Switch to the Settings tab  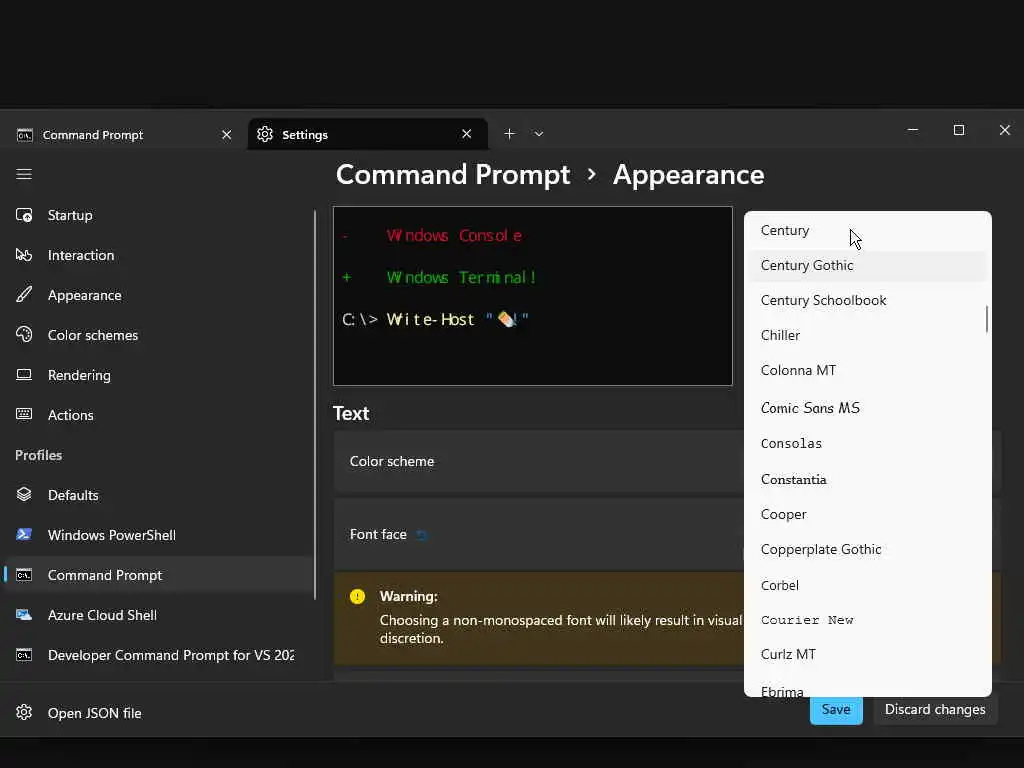pyautogui.click(x=368, y=134)
